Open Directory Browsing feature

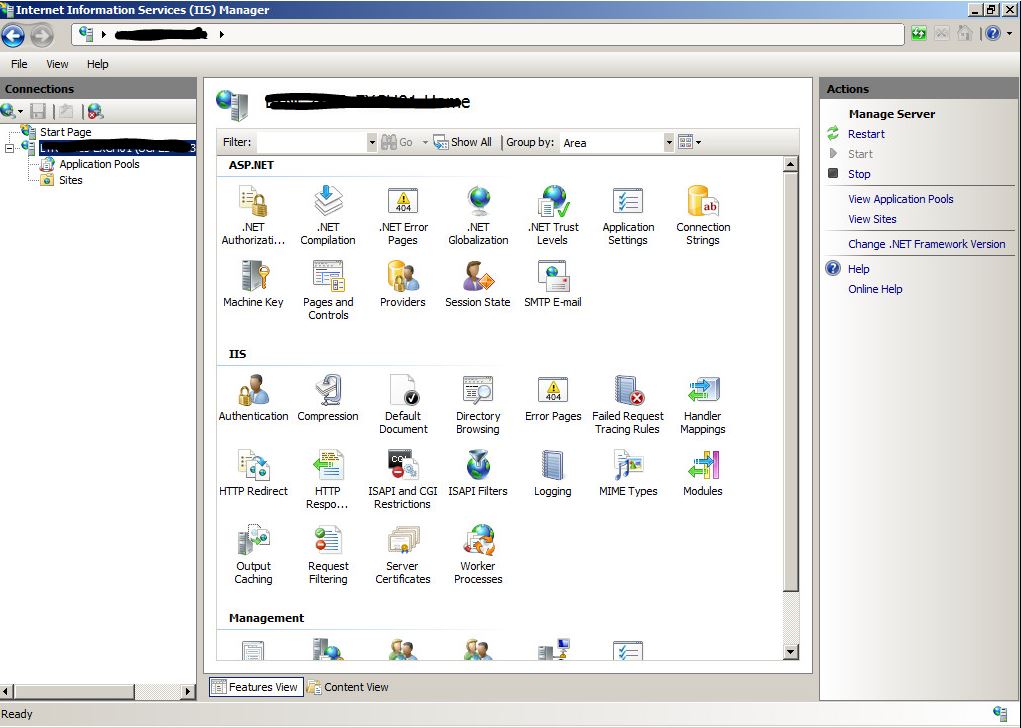[x=478, y=404]
